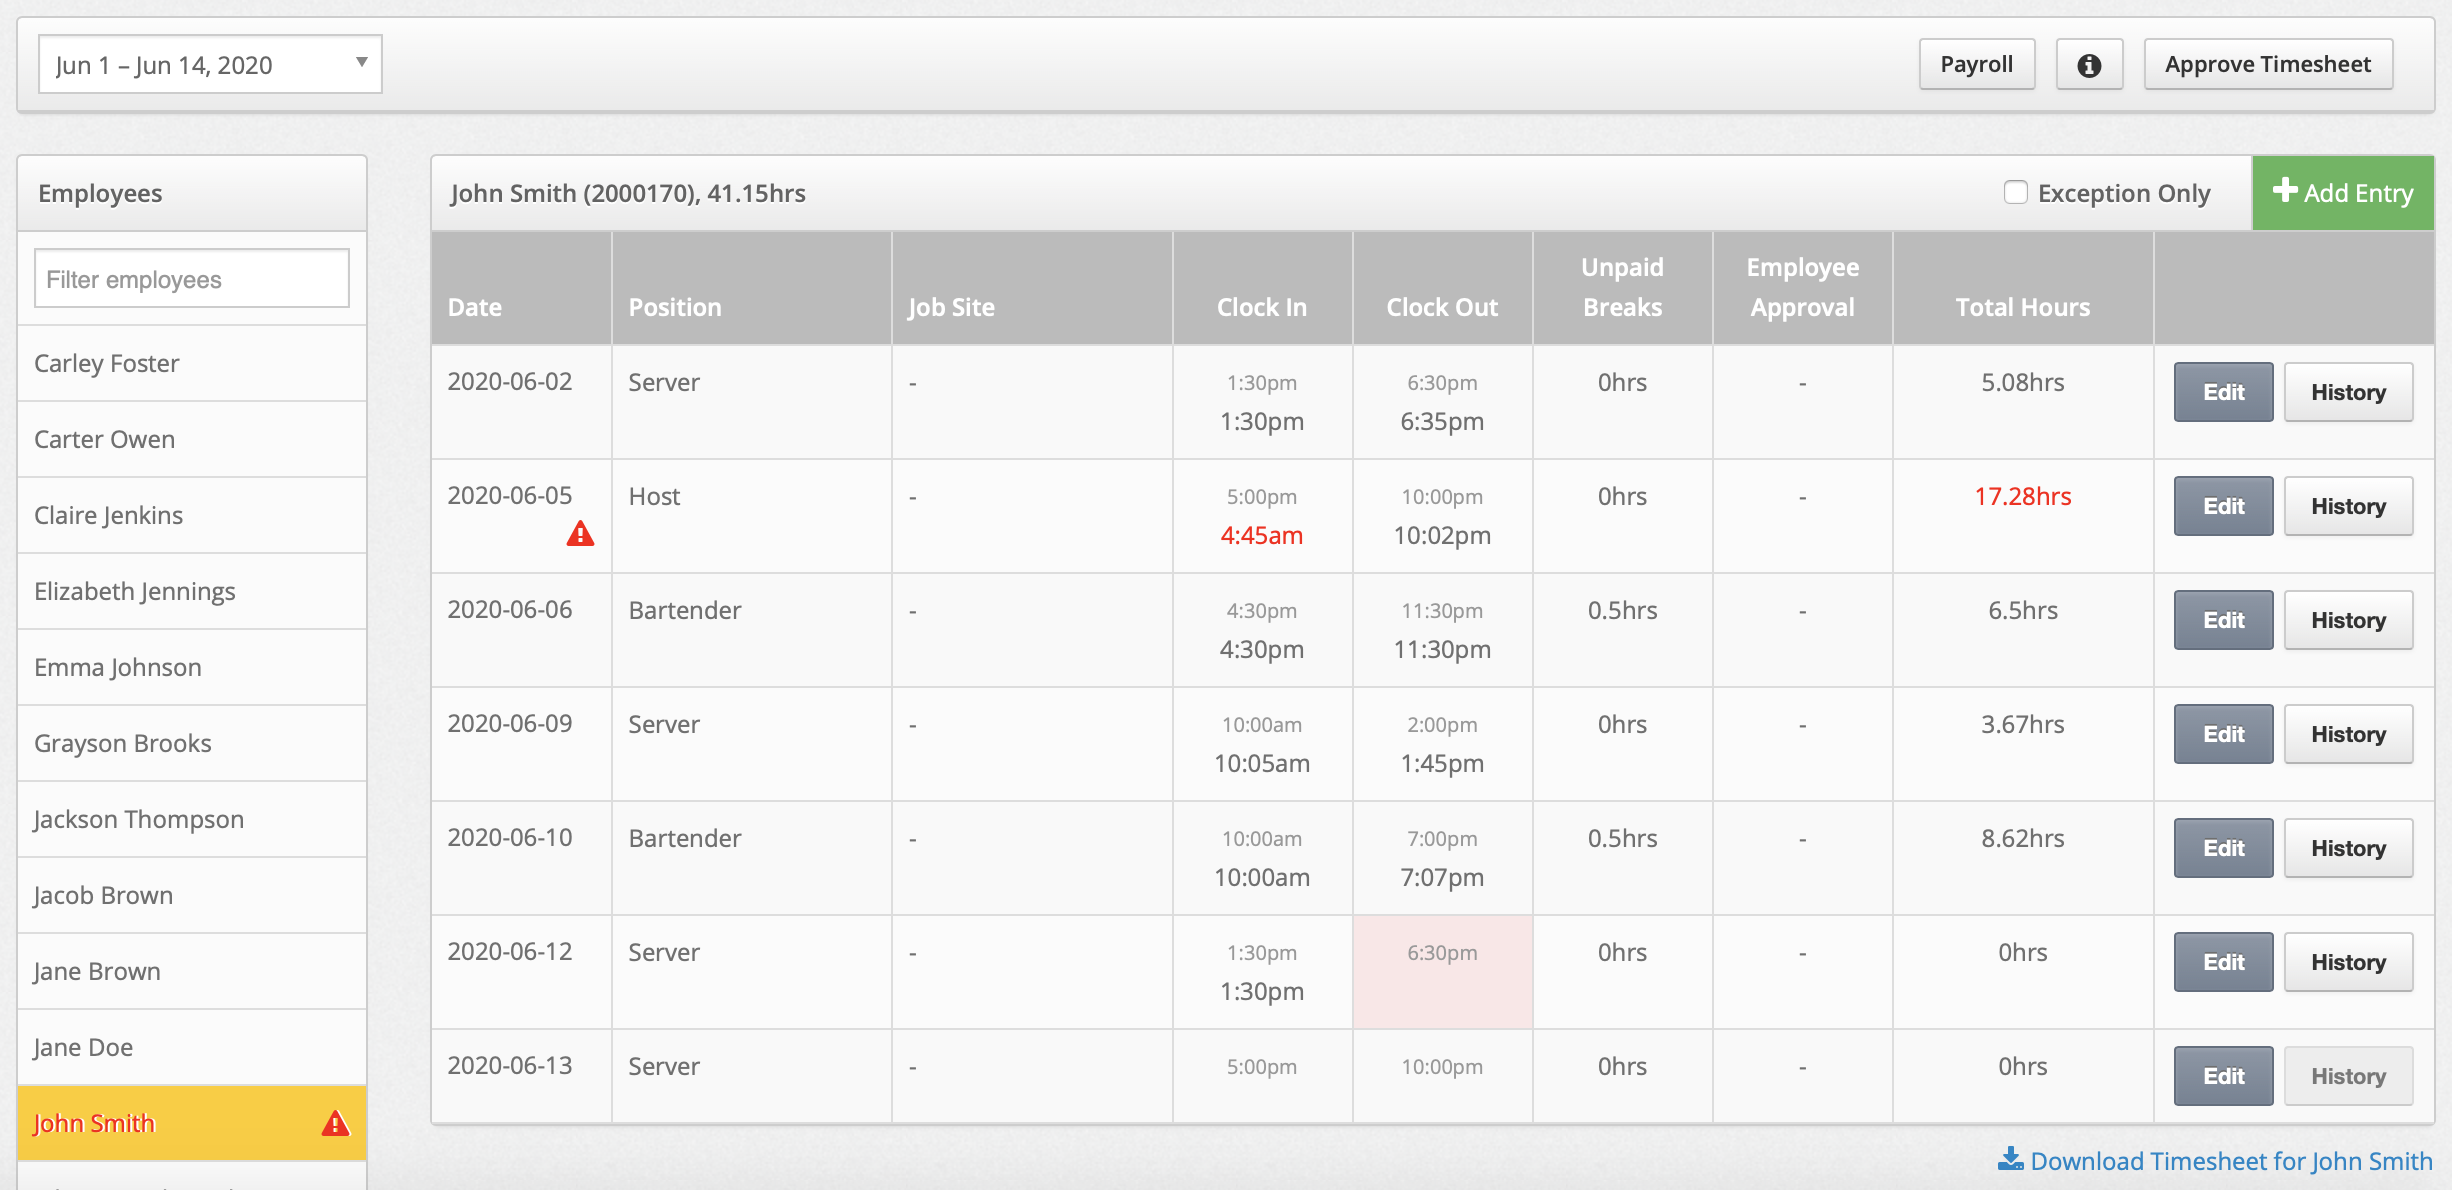The width and height of the screenshot is (2452, 1190).
Task: View History for 2020-06-02 entry
Action: click(x=2348, y=392)
